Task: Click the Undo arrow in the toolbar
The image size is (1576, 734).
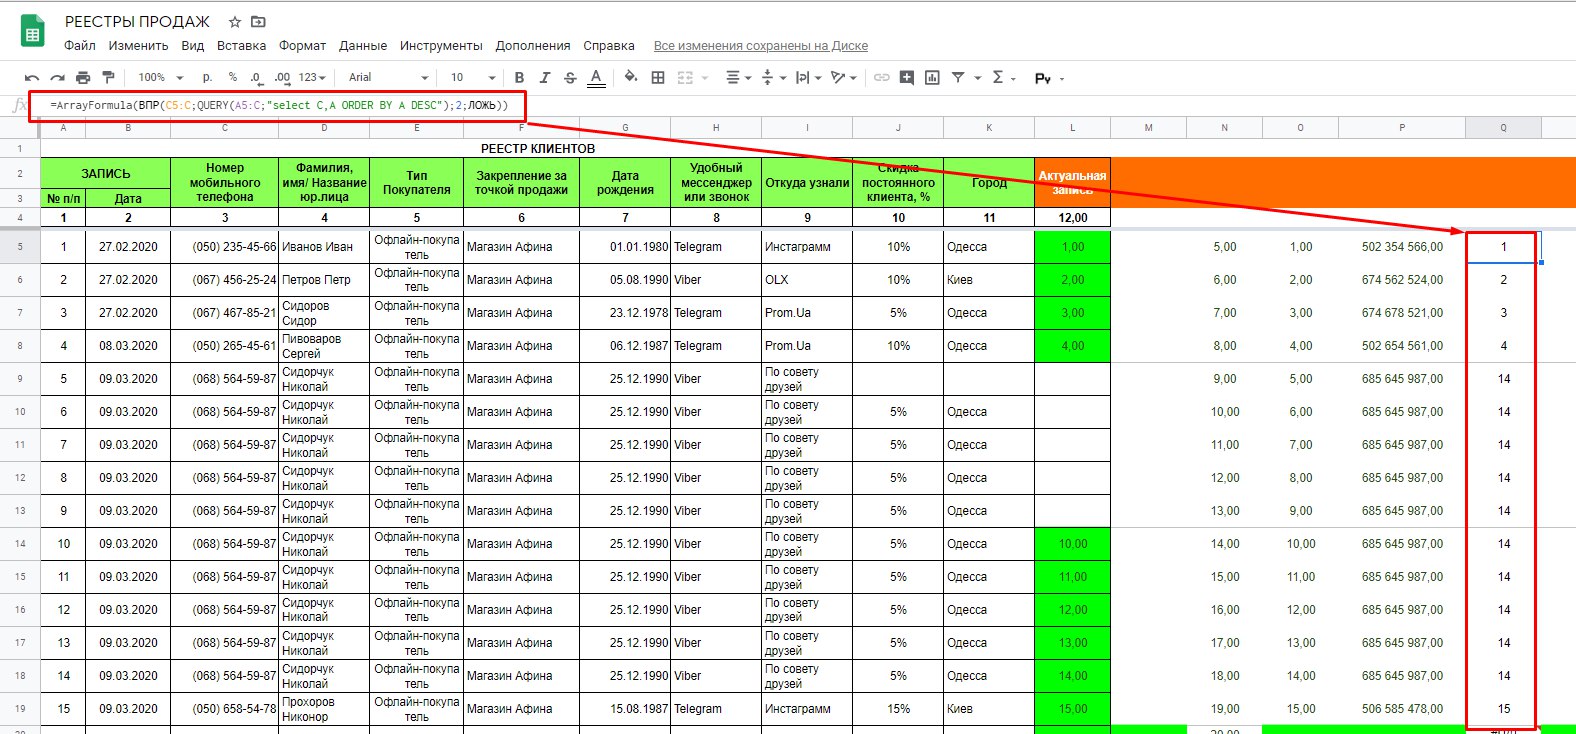Action: pos(32,78)
